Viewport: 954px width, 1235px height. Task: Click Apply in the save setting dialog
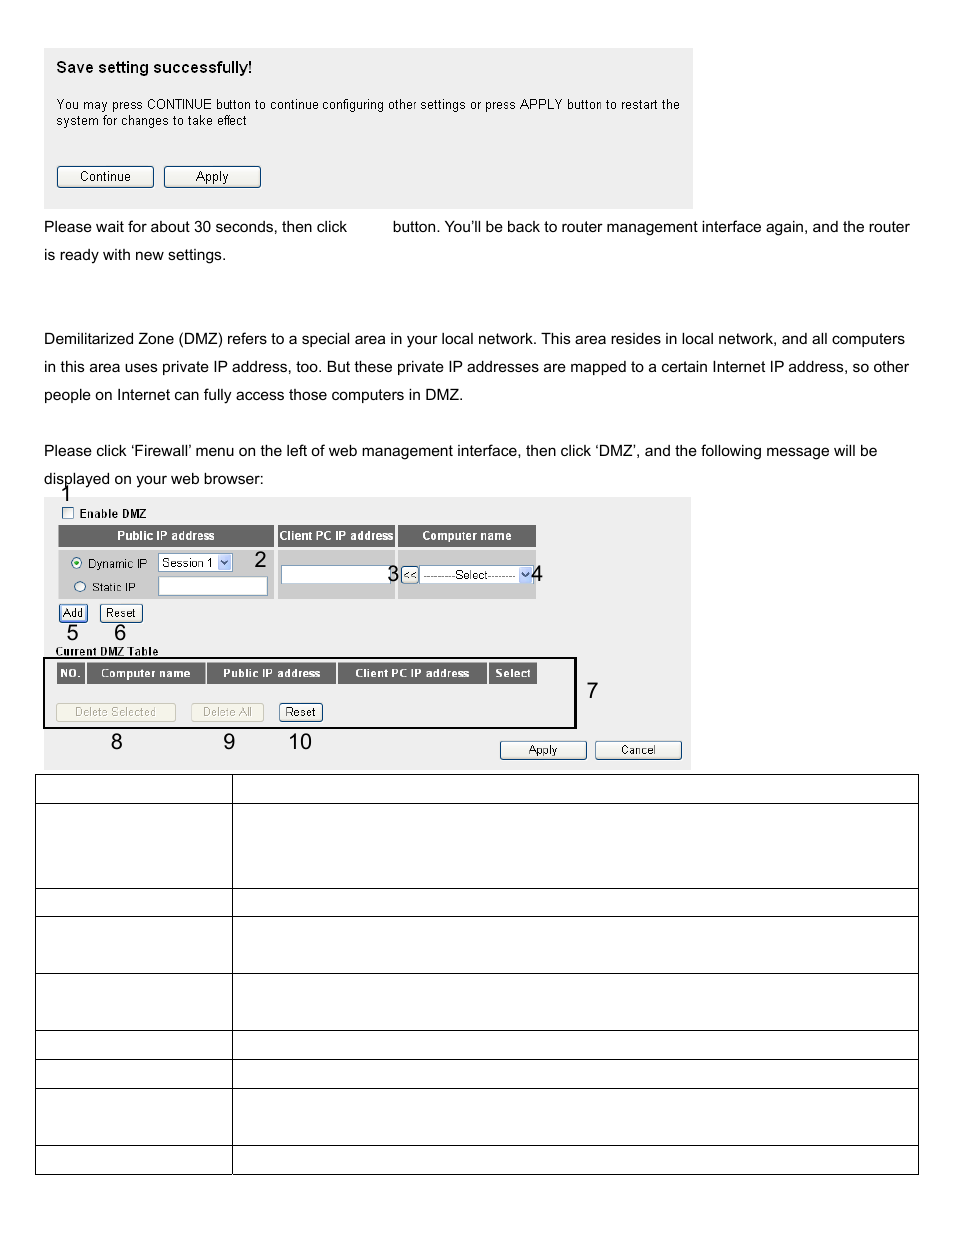pyautogui.click(x=212, y=177)
